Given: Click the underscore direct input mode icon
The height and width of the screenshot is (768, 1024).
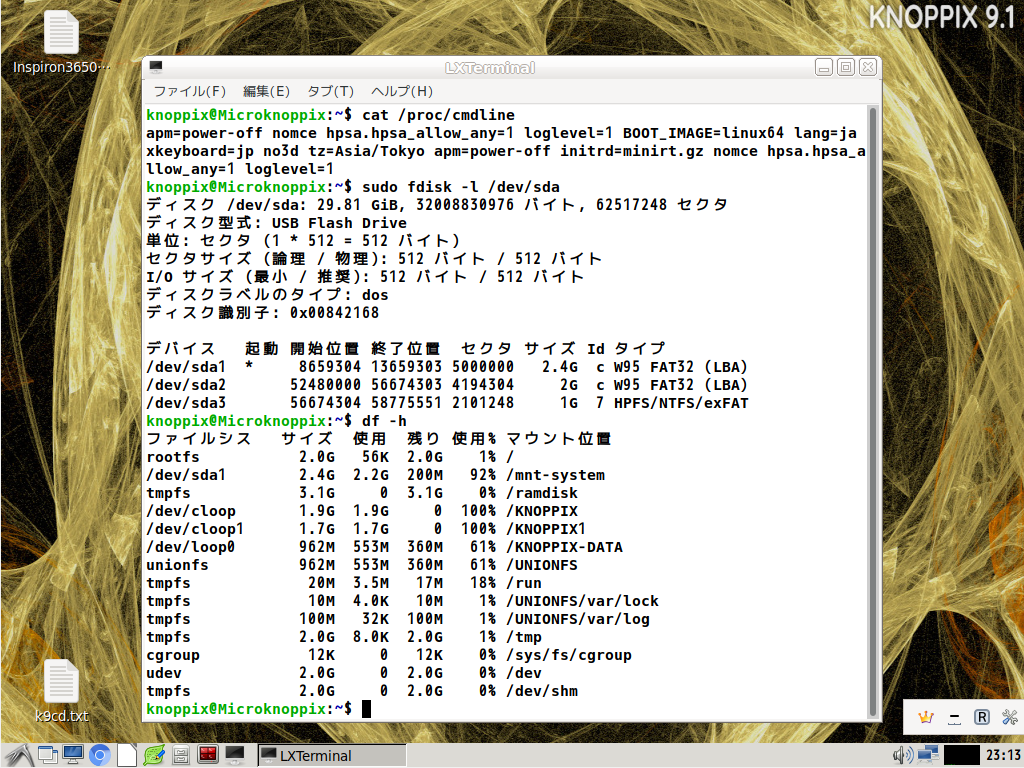Looking at the screenshot, I should (x=954, y=718).
